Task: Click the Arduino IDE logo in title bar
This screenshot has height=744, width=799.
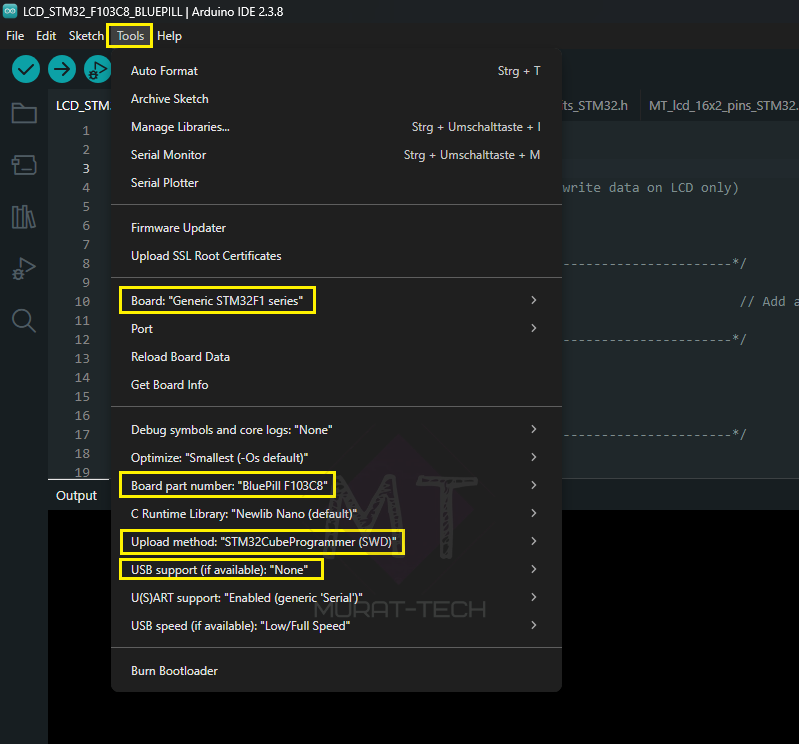Action: click(10, 11)
